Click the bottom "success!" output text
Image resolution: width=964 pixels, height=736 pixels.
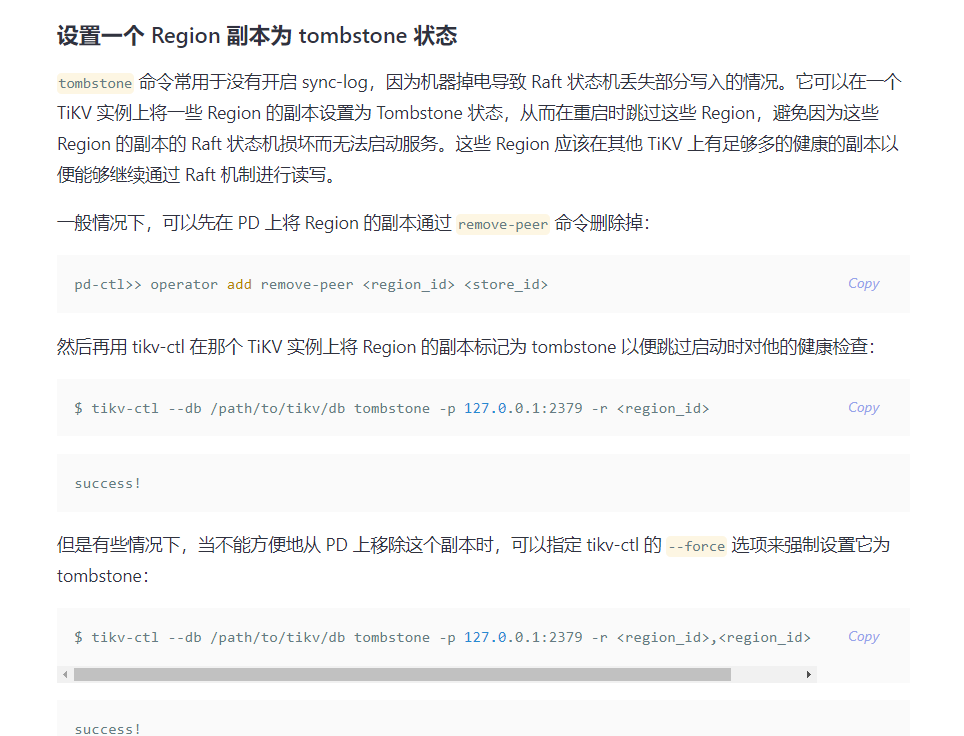[x=108, y=729]
